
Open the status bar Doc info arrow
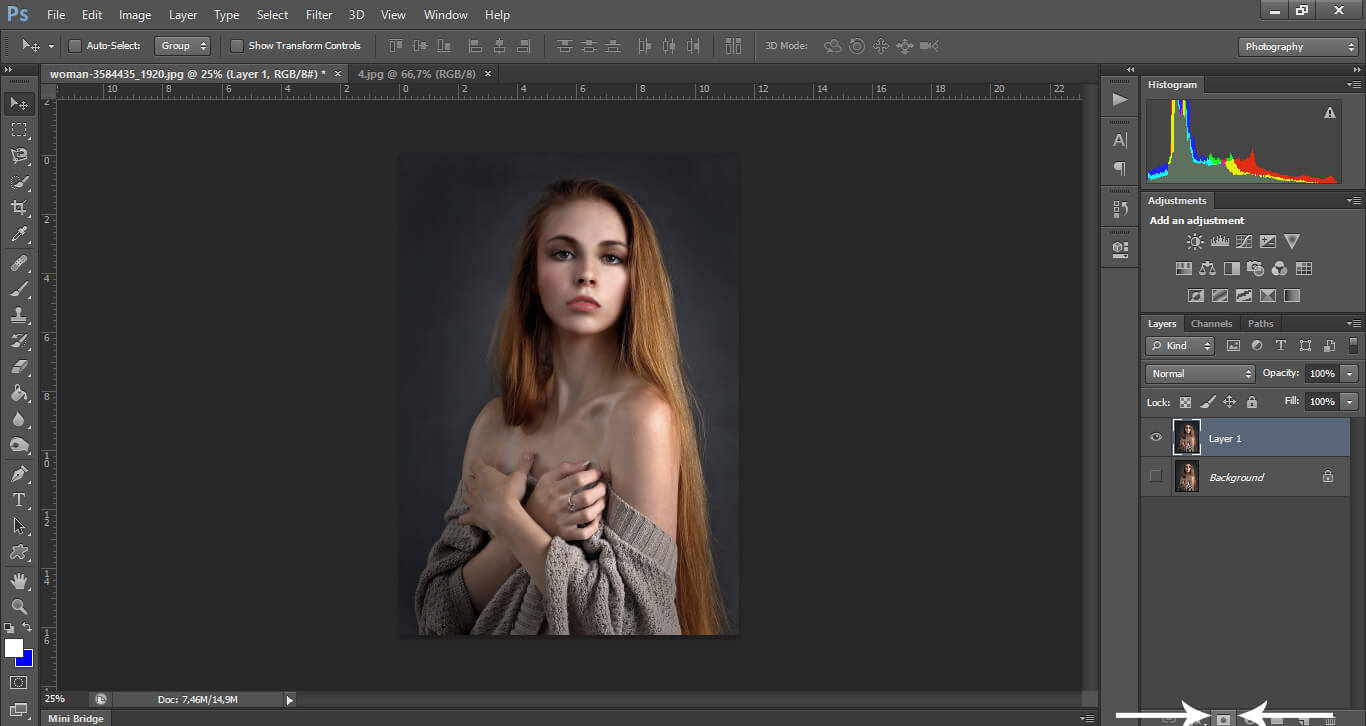pyautogui.click(x=290, y=700)
